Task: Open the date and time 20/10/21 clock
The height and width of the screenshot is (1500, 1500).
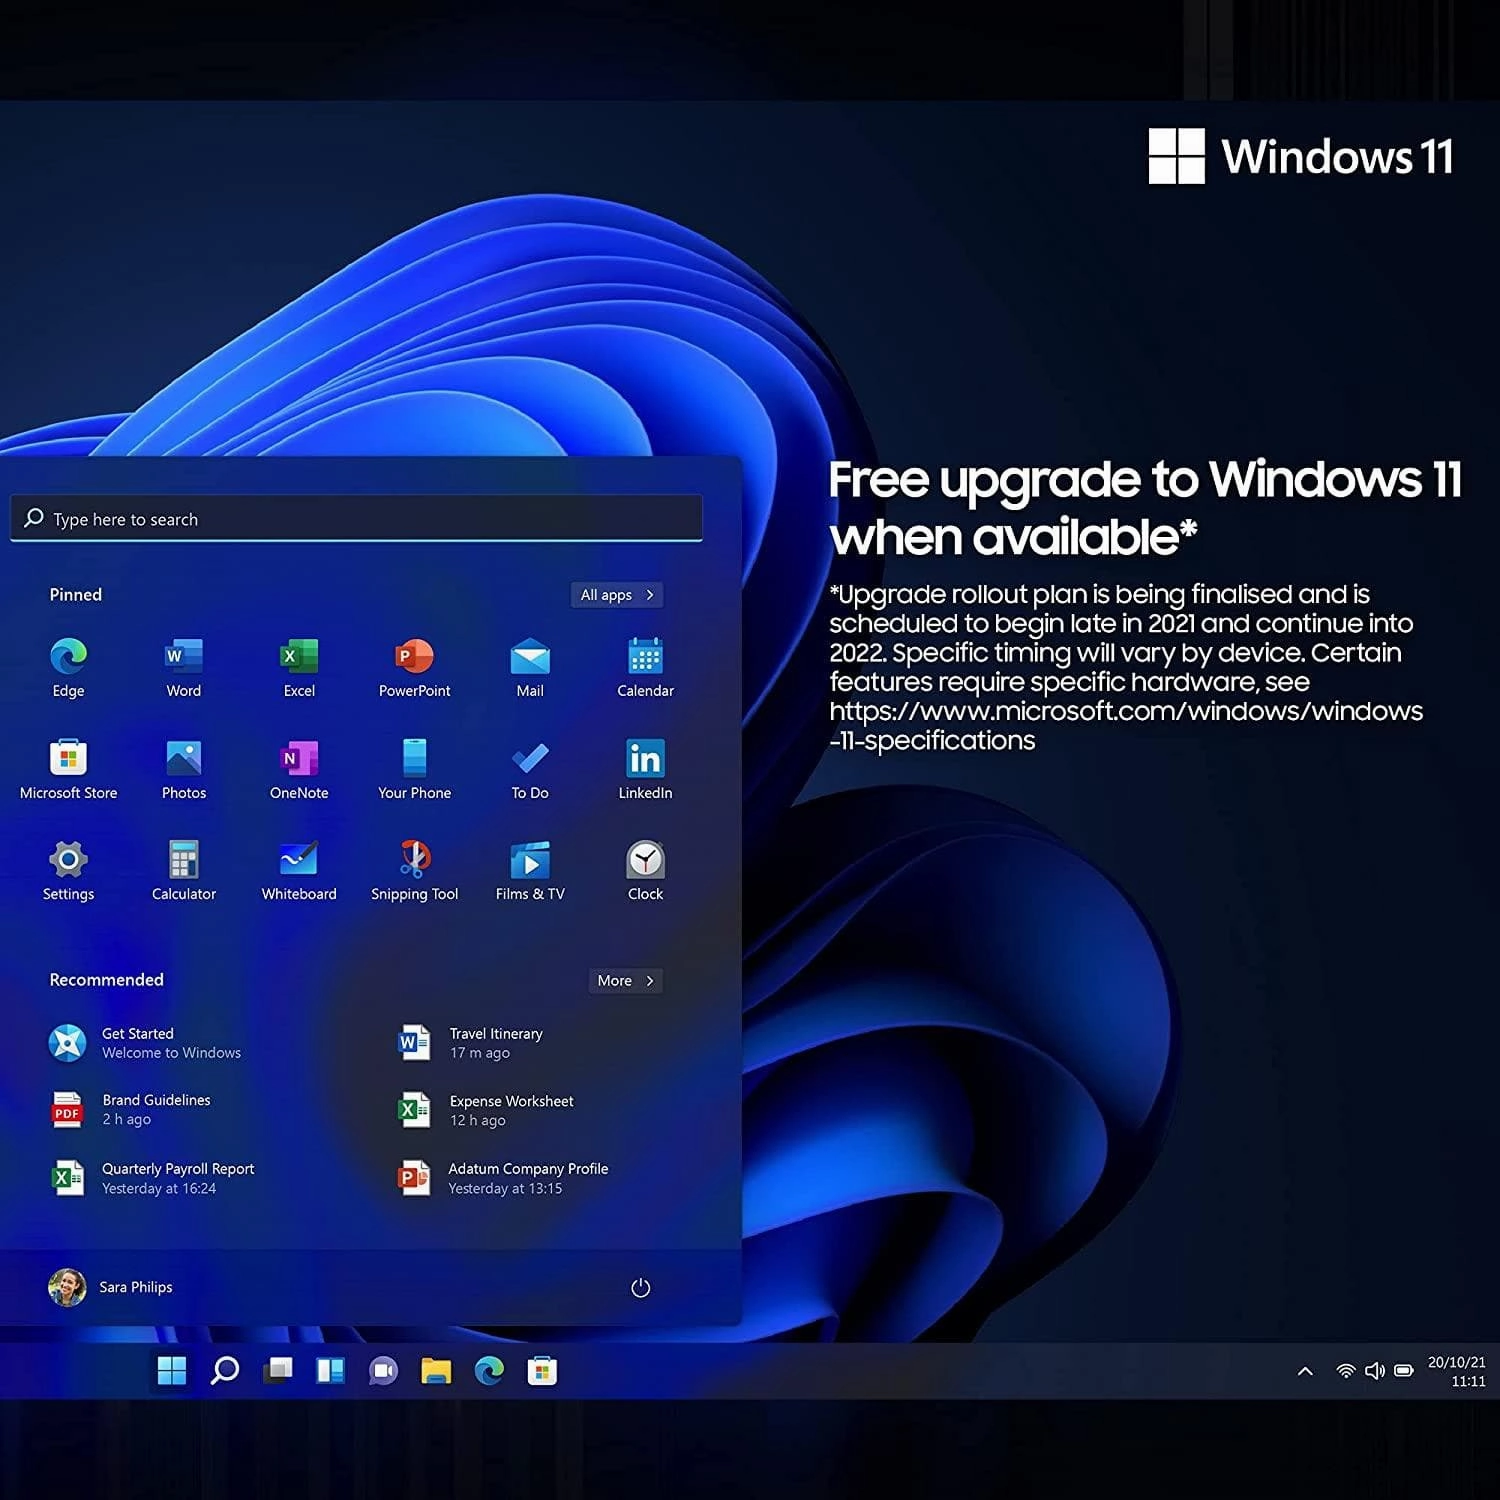Action: [1457, 1372]
